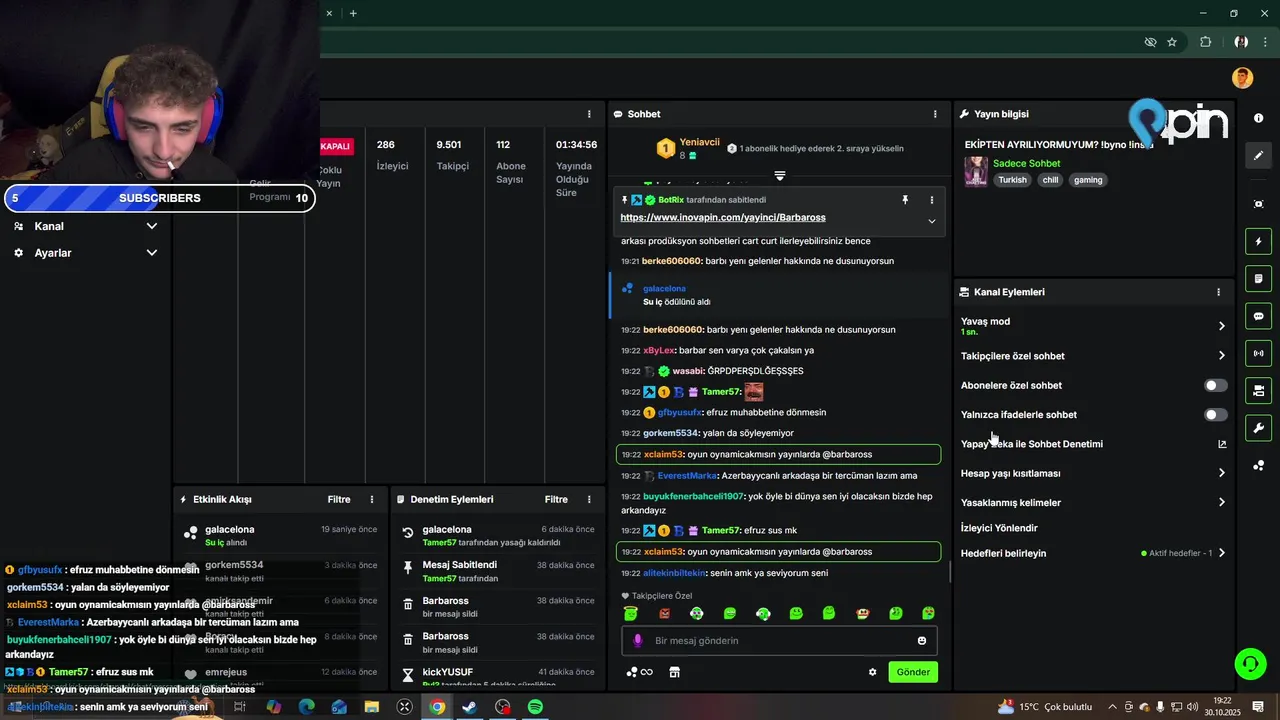
Task: Collapse the pinned message chevron
Action: 932,221
